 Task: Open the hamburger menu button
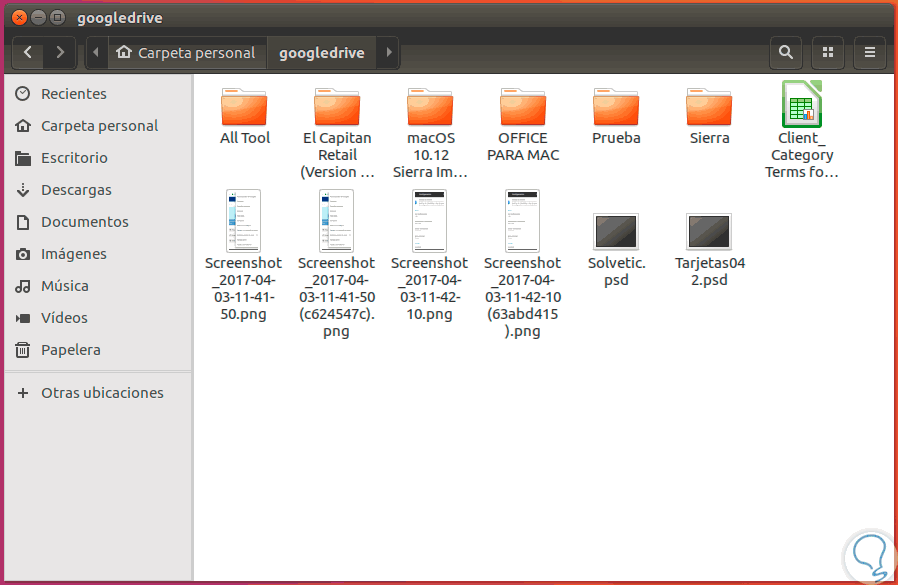point(869,53)
